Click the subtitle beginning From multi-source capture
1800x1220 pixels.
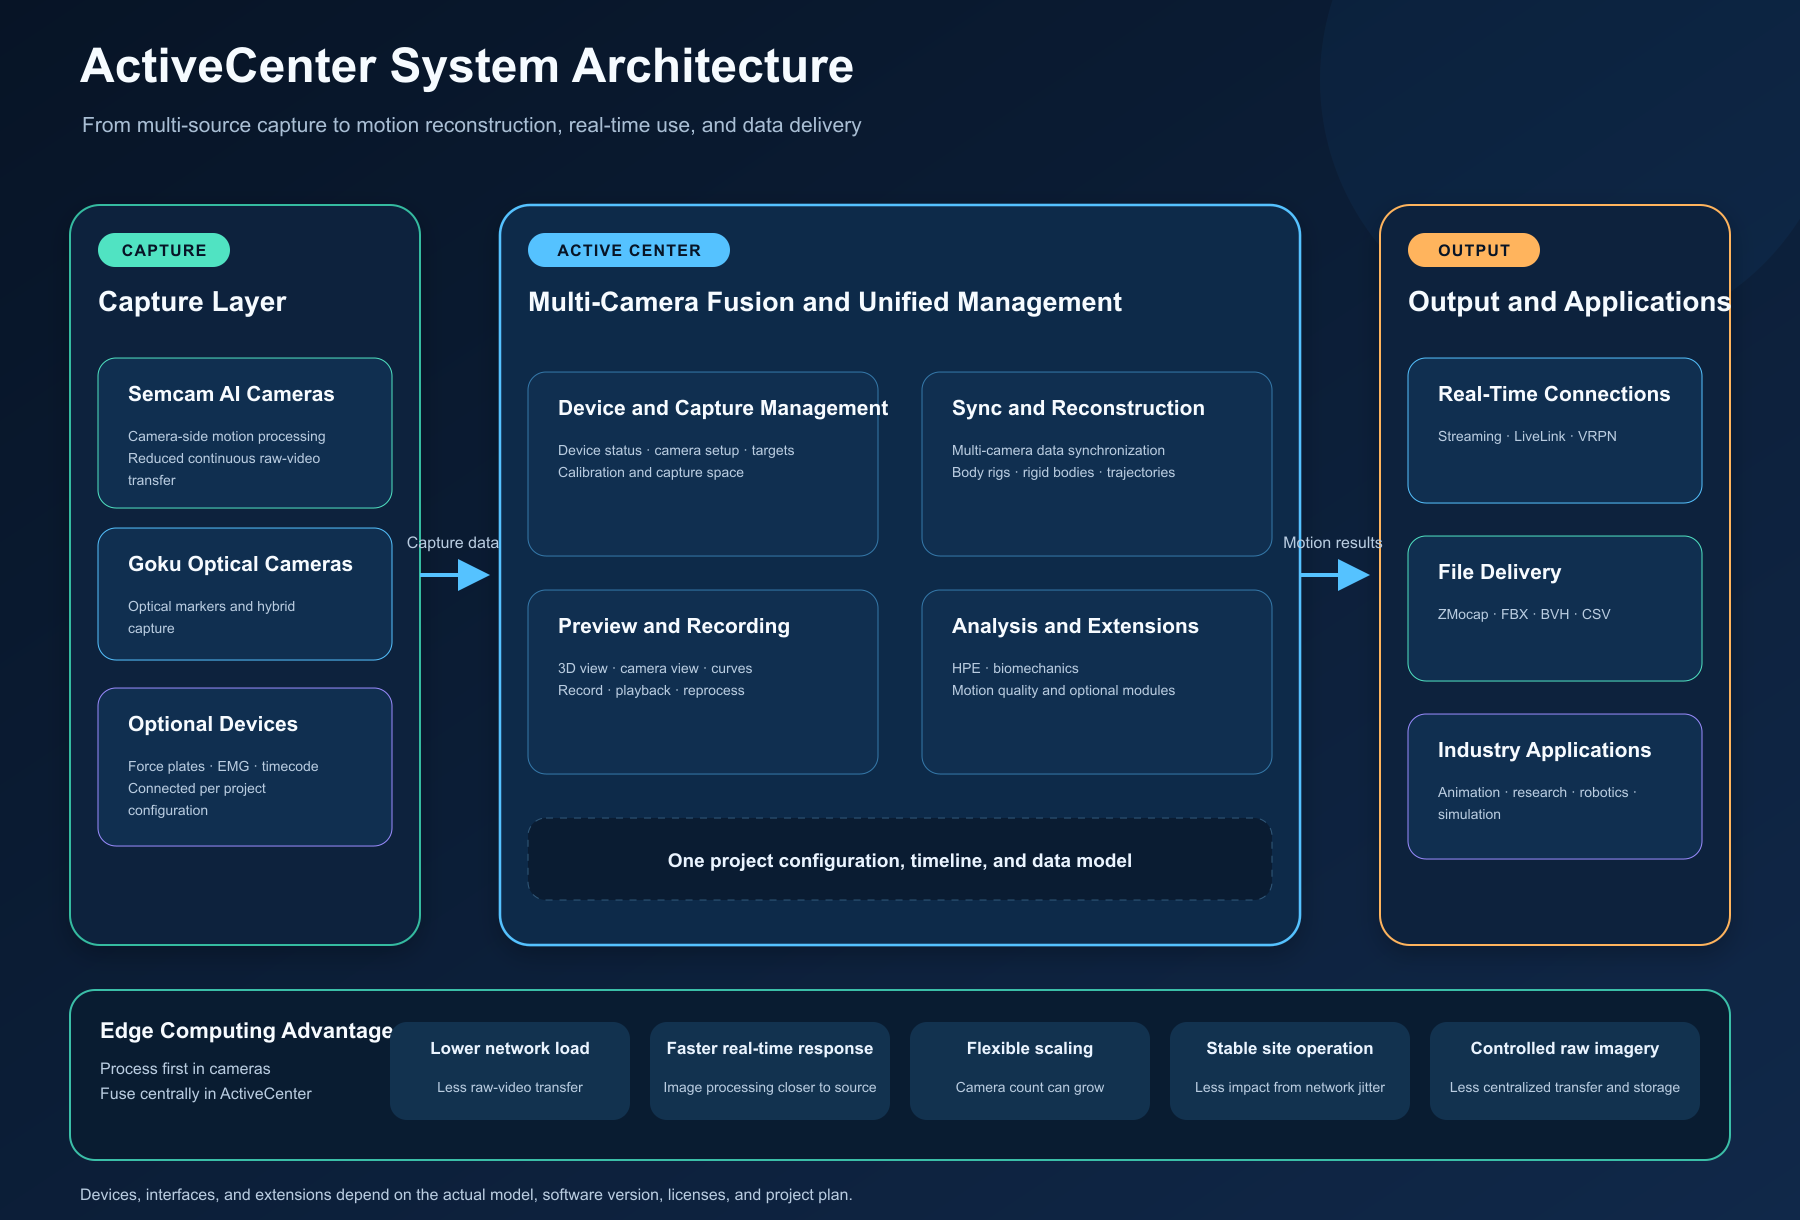[471, 125]
